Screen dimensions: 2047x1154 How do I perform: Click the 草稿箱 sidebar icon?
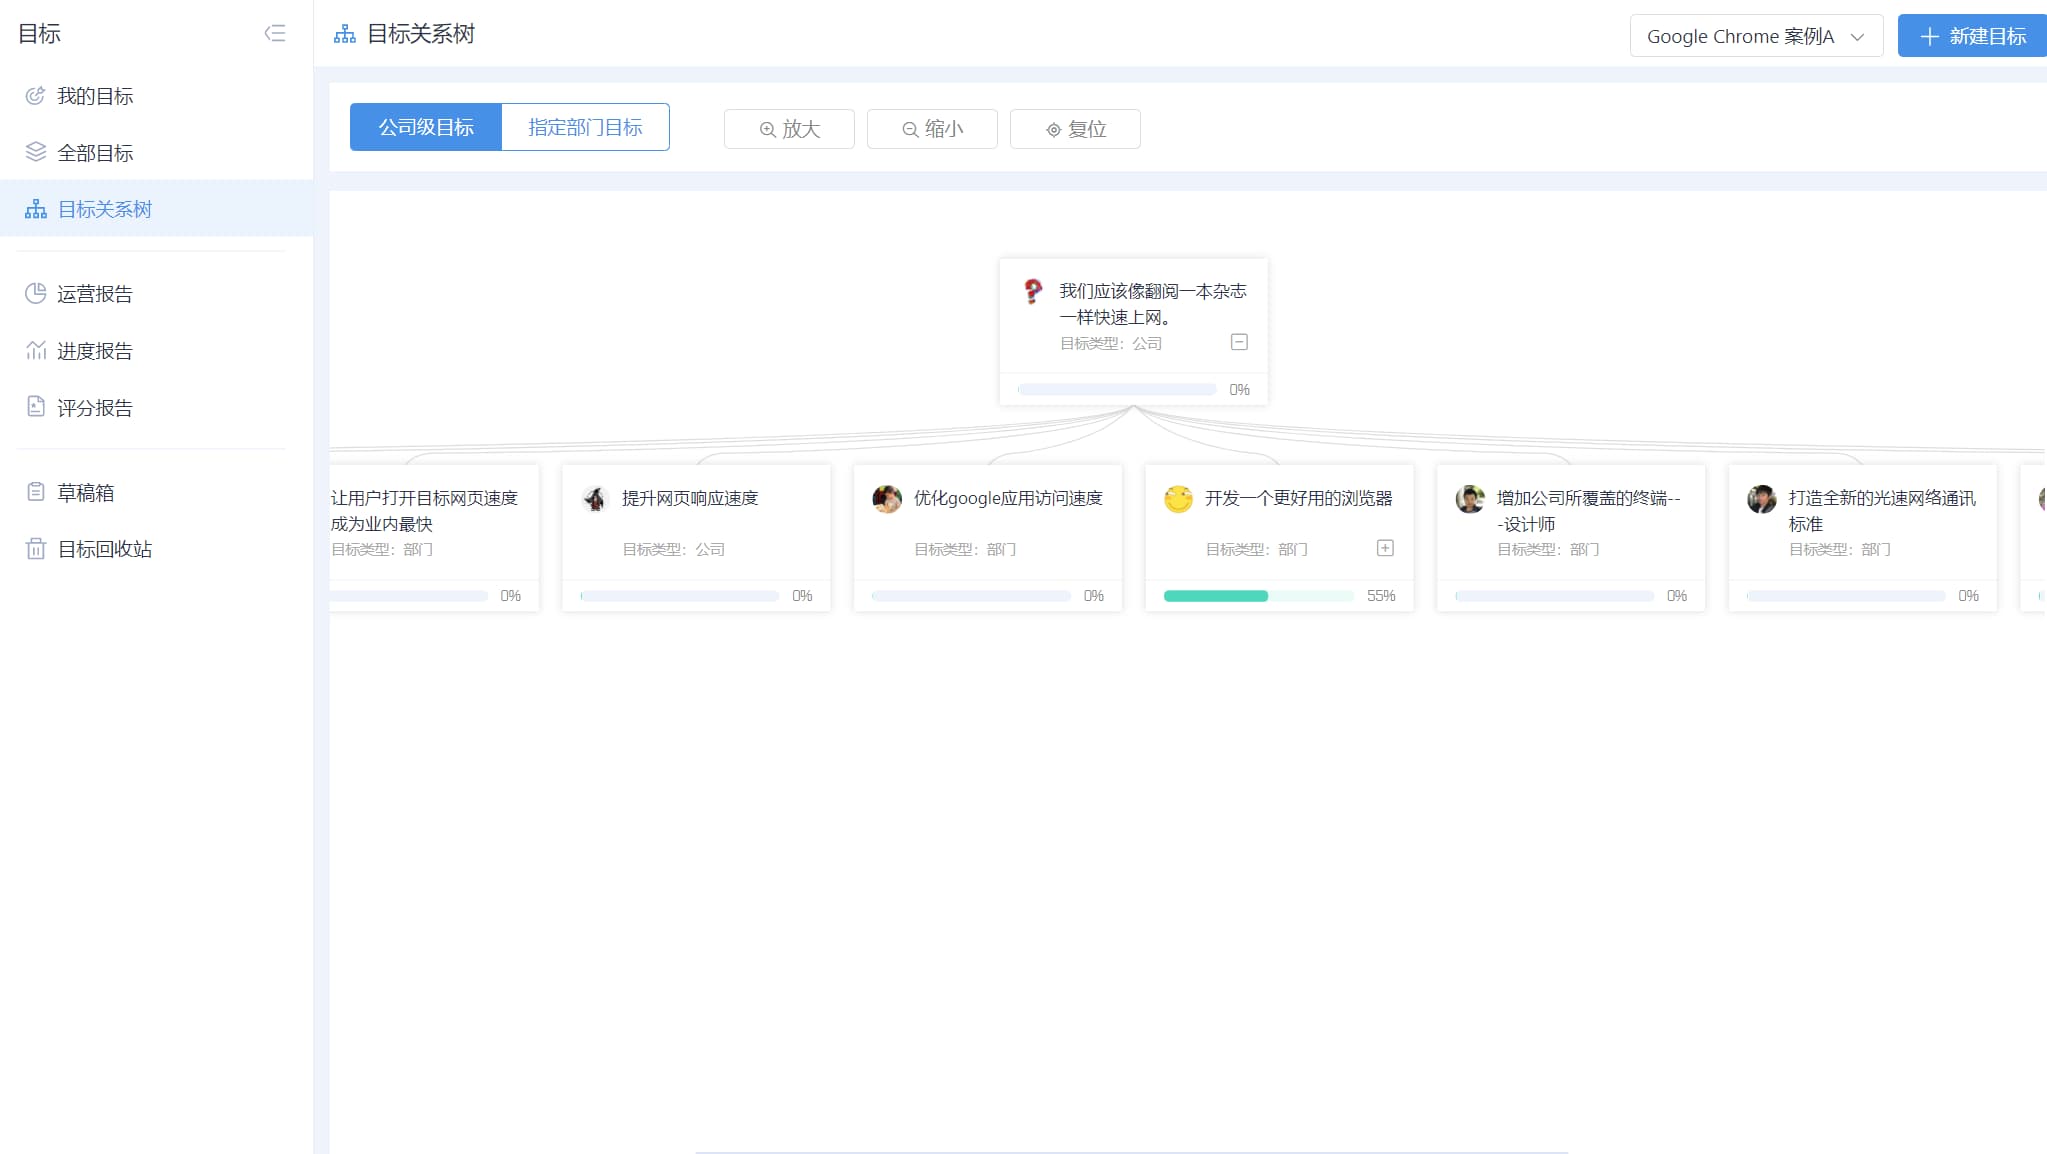[37, 492]
